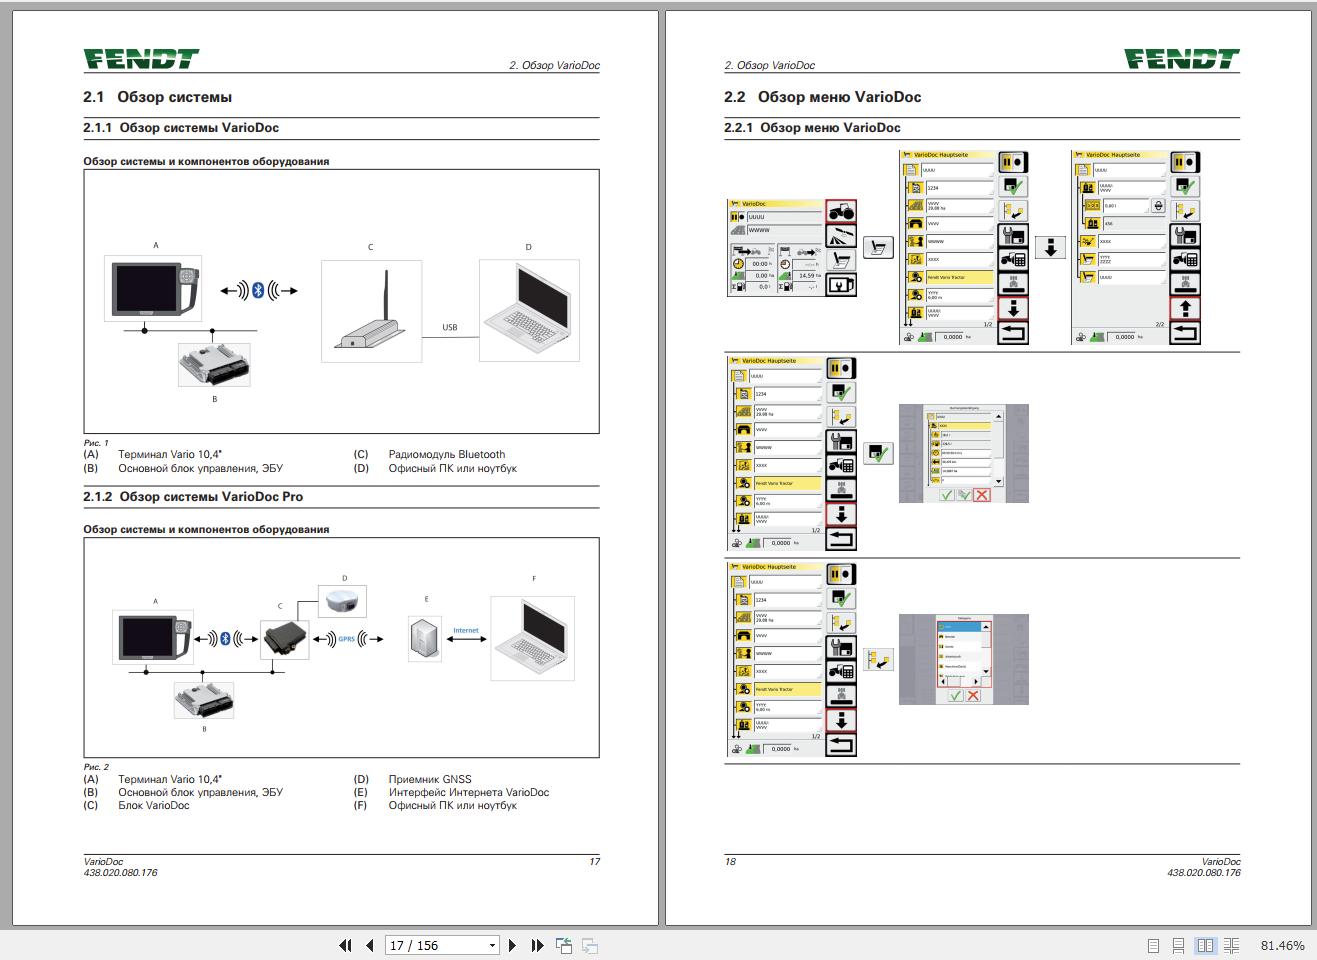Click heading 2.2.1 Обзор меню VarioDoc
1317x960 pixels.
click(812, 128)
